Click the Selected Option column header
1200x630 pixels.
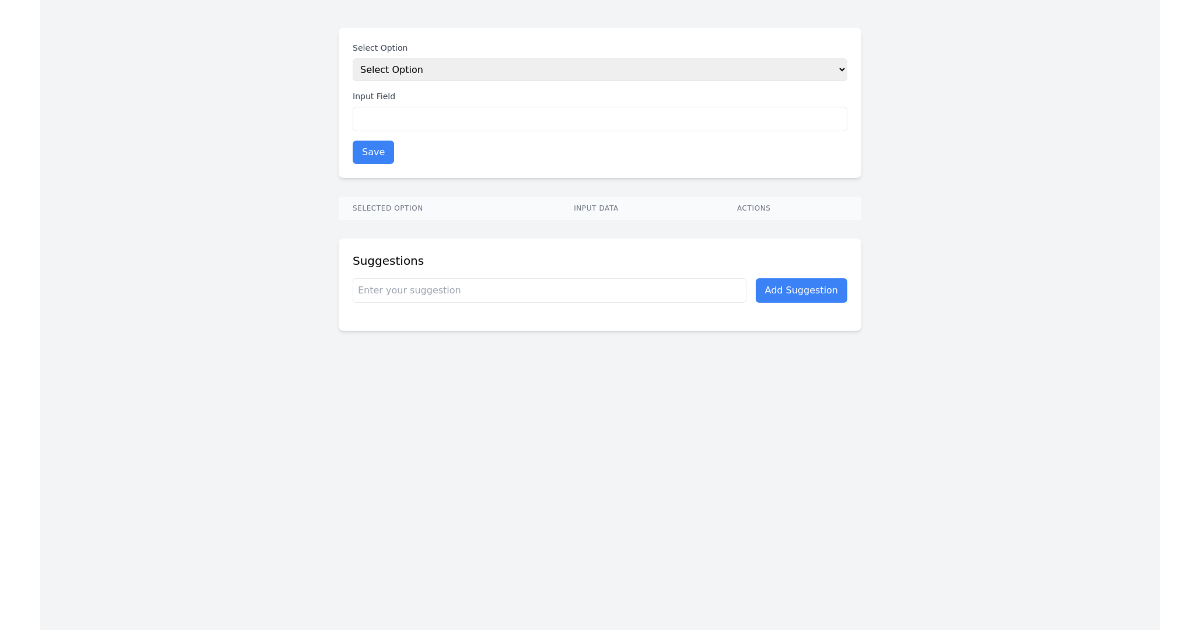[x=387, y=208]
